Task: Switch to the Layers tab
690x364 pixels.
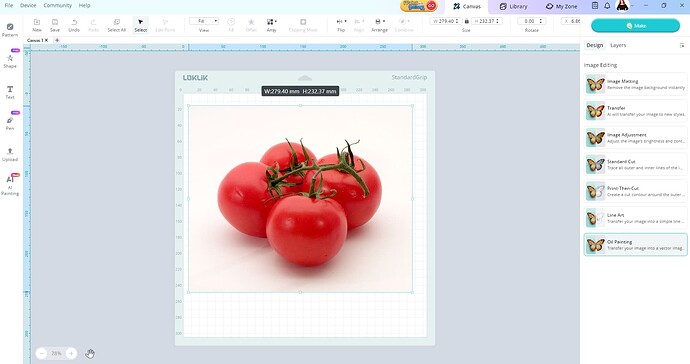Action: 618,45
